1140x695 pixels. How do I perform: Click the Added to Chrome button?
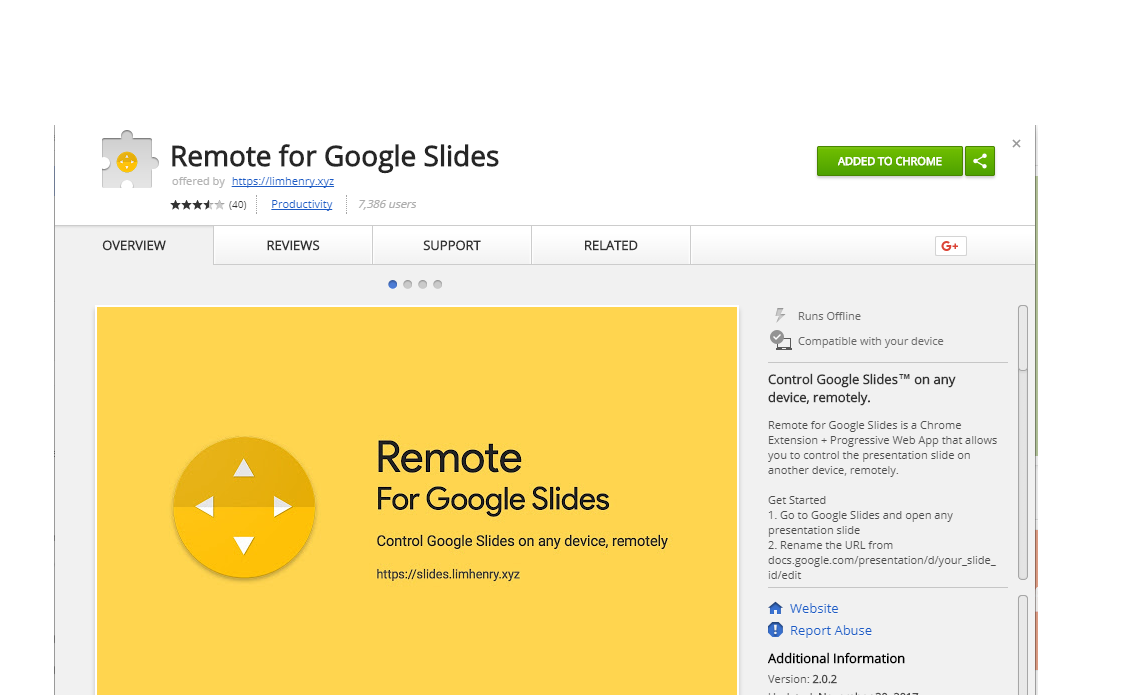tap(889, 161)
